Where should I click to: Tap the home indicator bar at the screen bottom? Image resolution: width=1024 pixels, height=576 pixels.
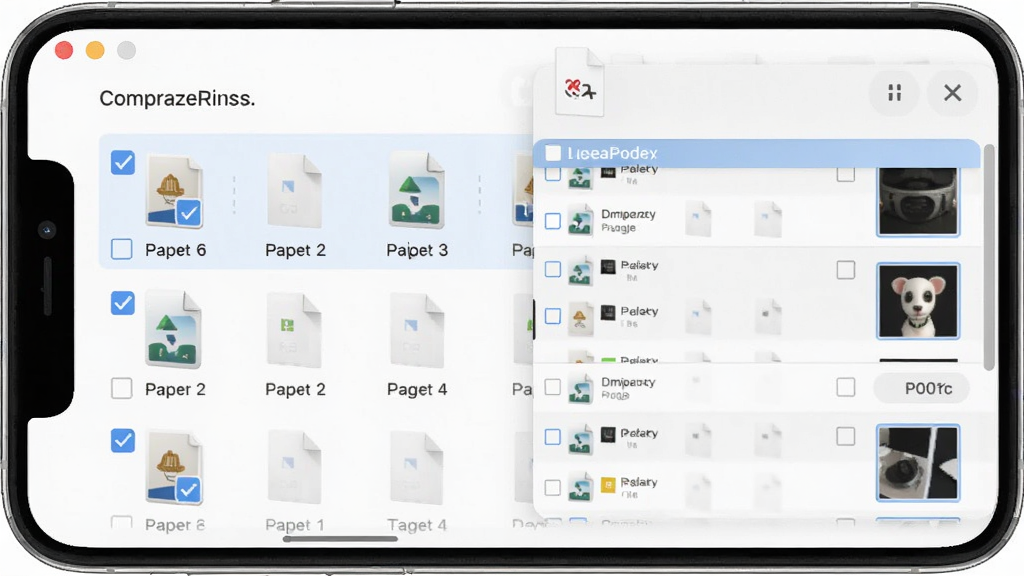click(x=340, y=539)
